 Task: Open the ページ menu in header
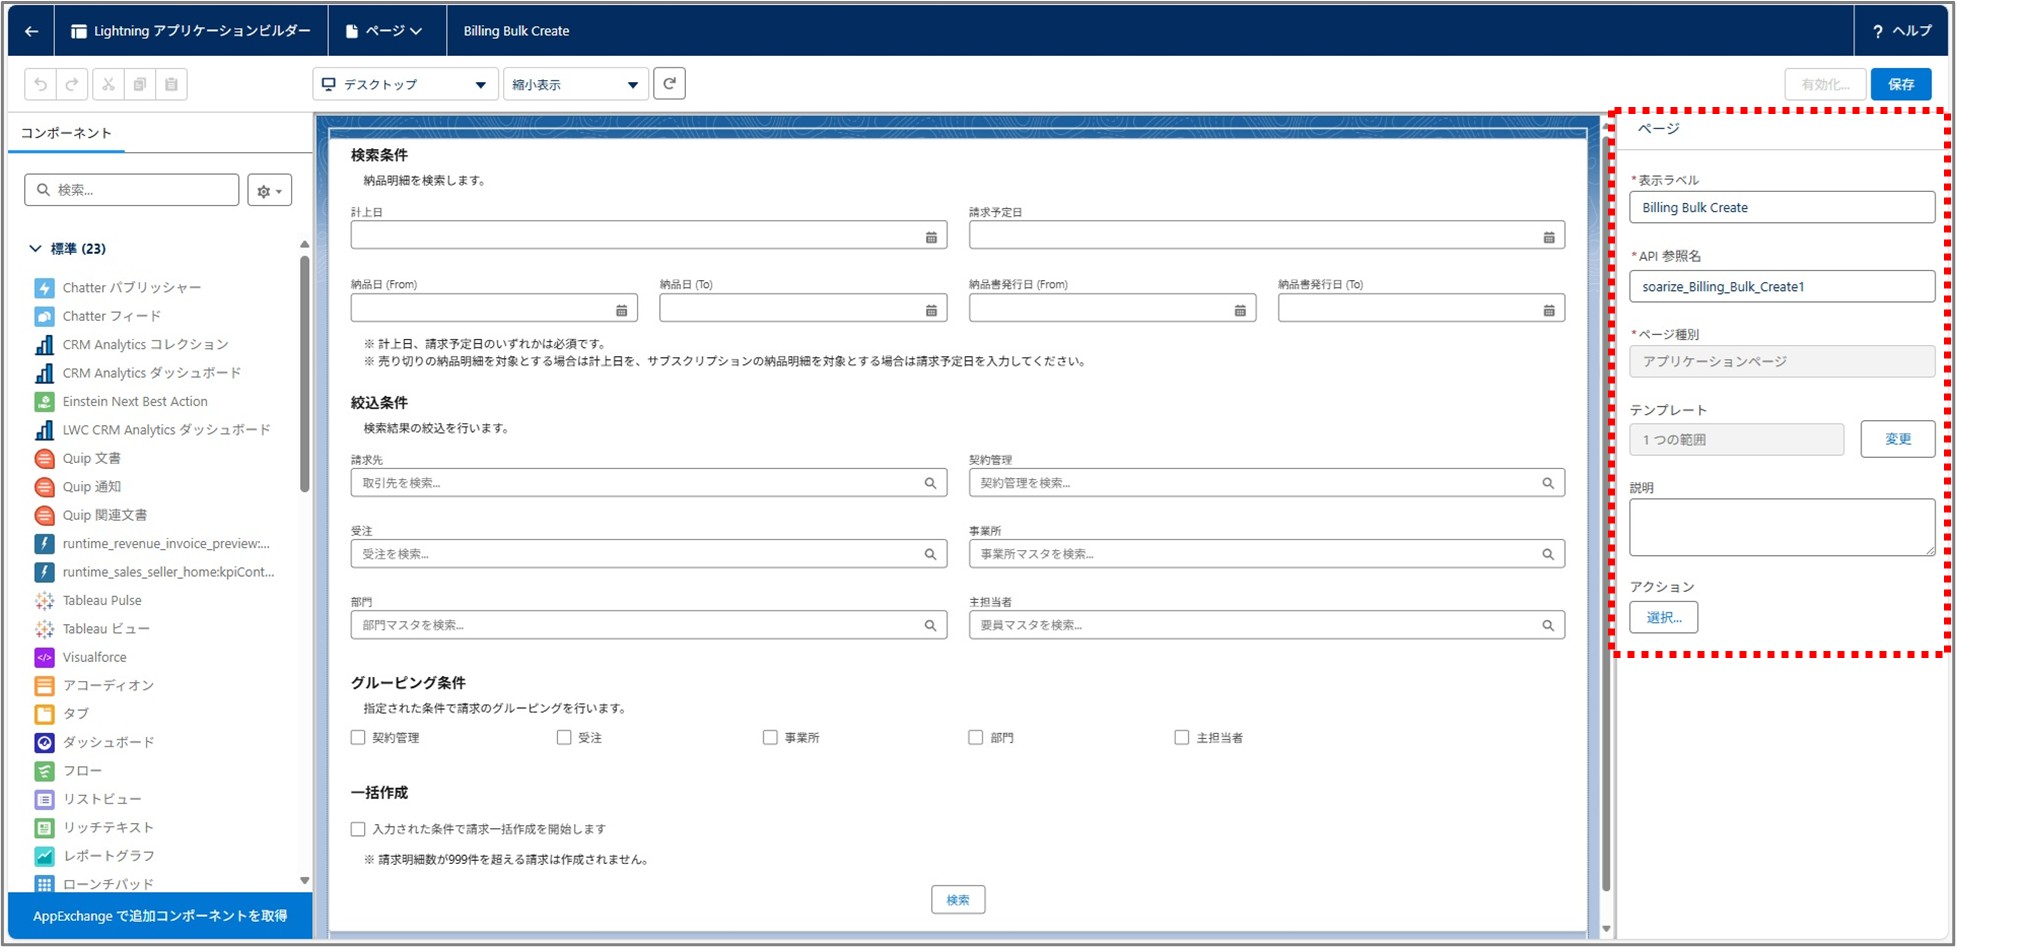point(385,31)
